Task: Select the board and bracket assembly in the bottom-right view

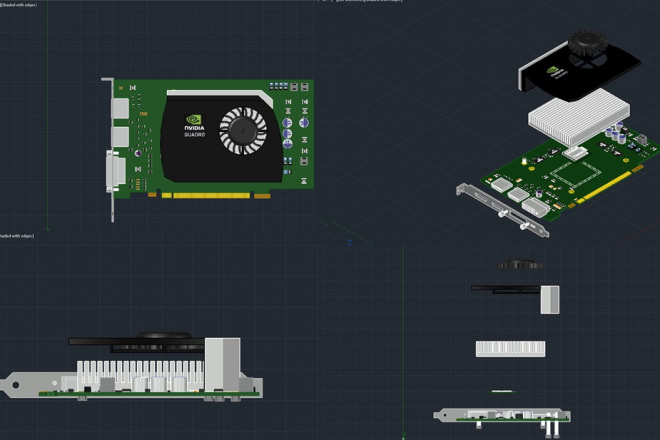Action: point(502,419)
